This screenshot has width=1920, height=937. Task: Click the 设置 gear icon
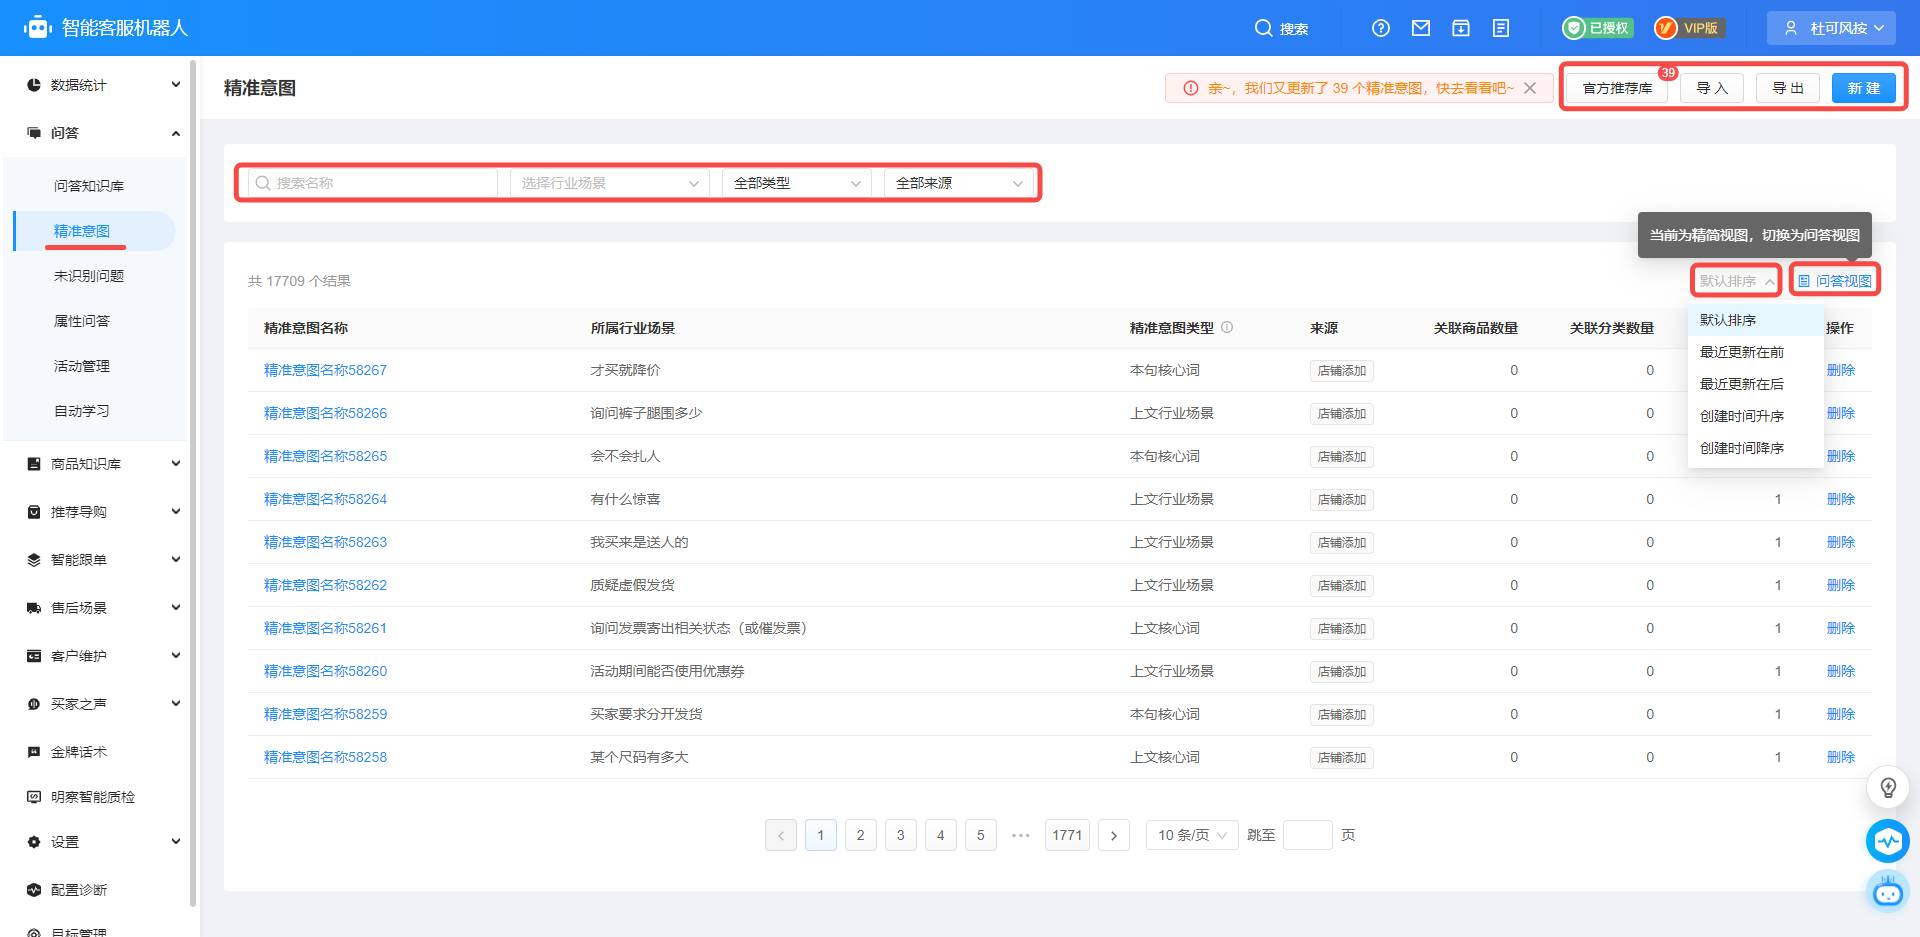[34, 842]
